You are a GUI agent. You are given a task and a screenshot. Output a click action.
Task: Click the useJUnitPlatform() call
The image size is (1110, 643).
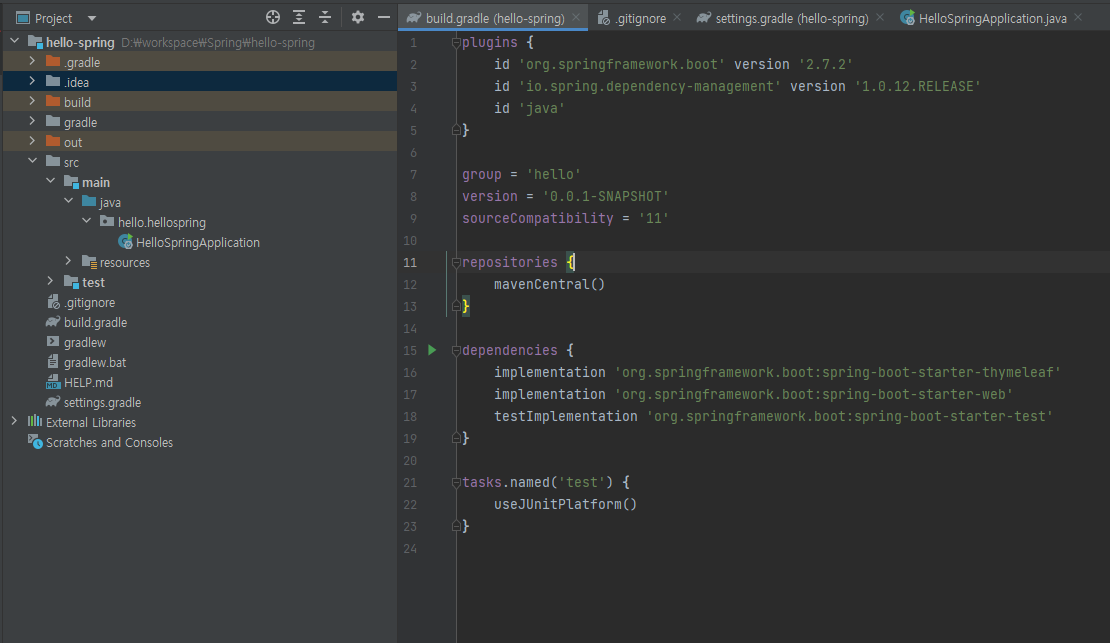point(566,504)
